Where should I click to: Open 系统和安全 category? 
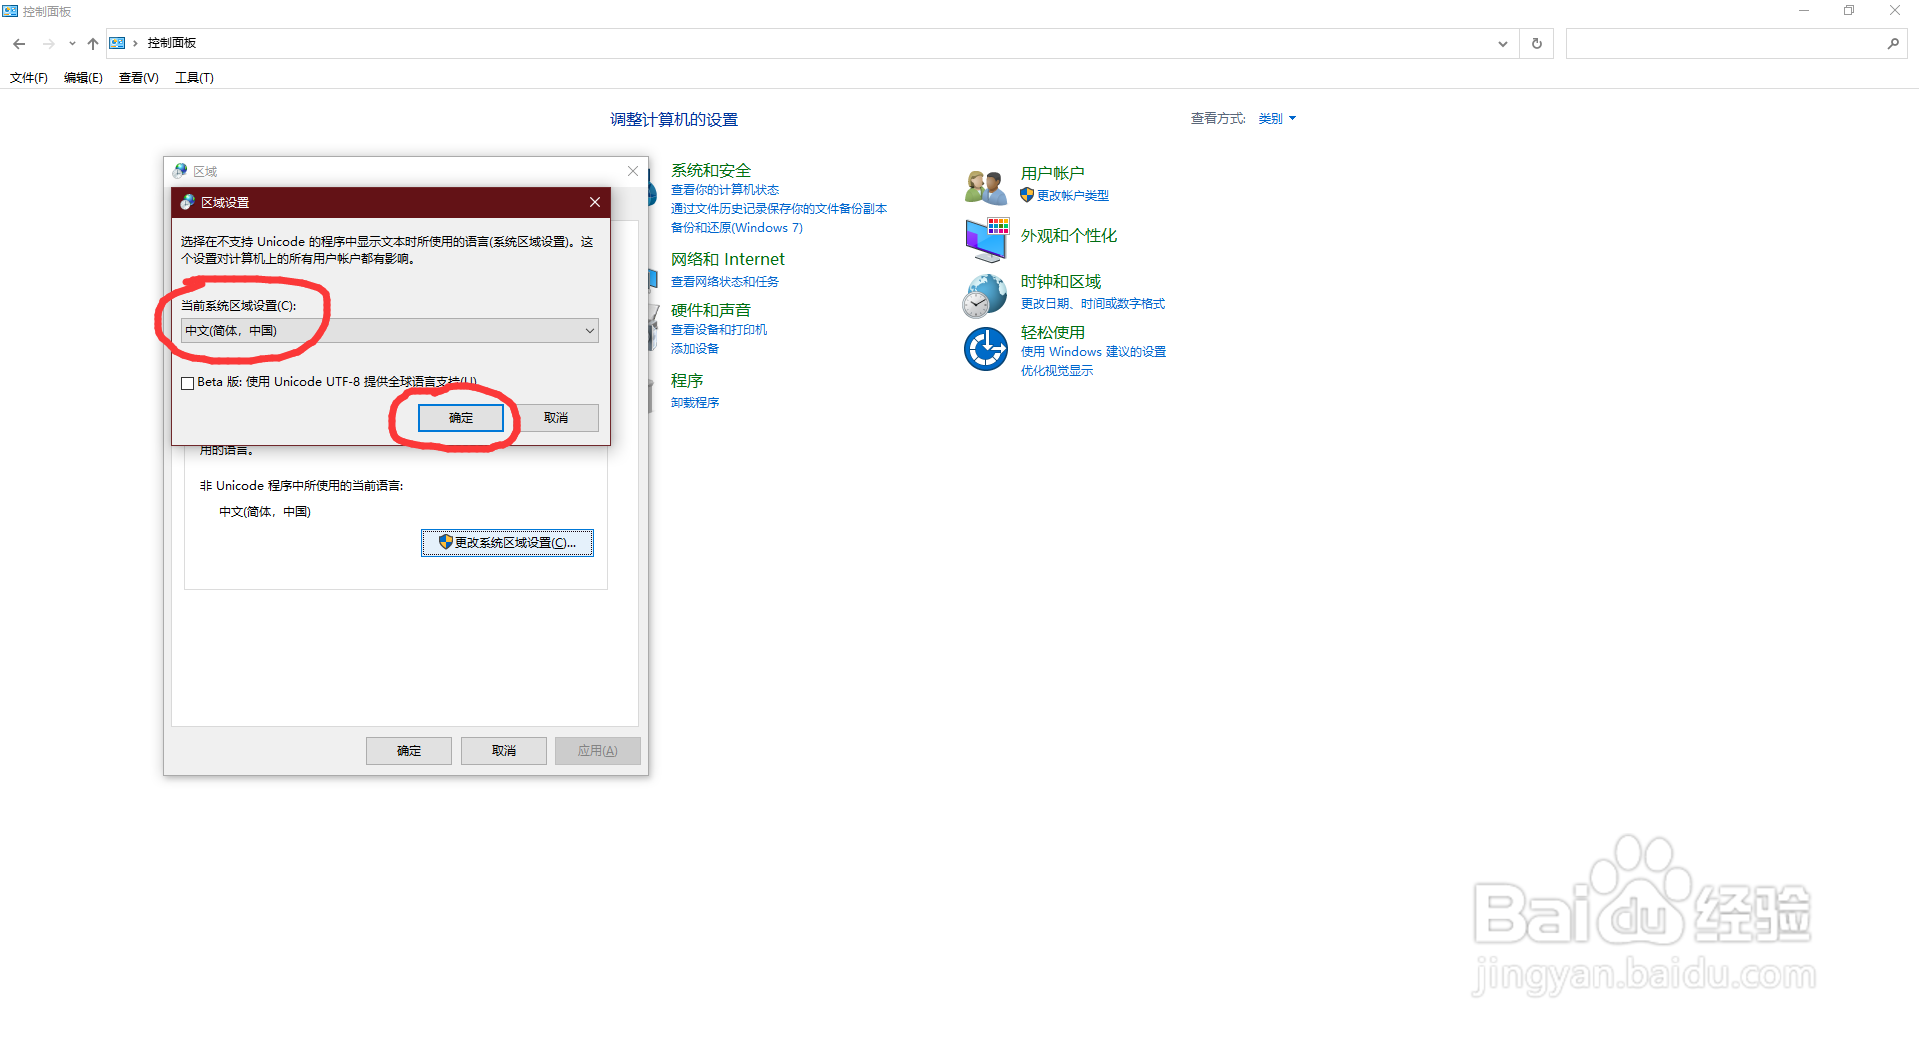click(711, 170)
